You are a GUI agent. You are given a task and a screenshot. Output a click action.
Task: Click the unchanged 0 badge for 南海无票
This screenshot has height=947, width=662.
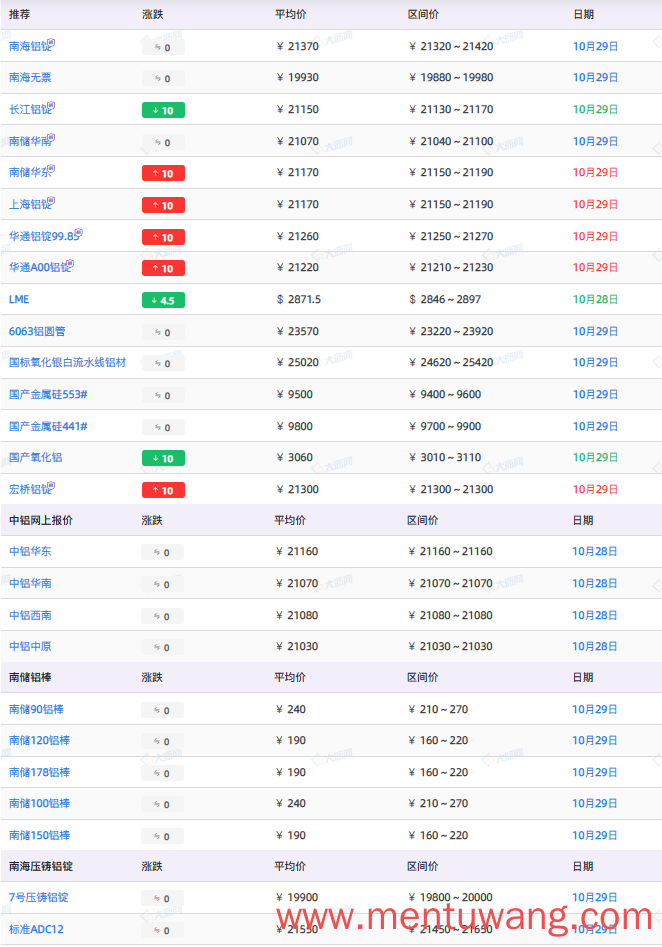(x=163, y=79)
